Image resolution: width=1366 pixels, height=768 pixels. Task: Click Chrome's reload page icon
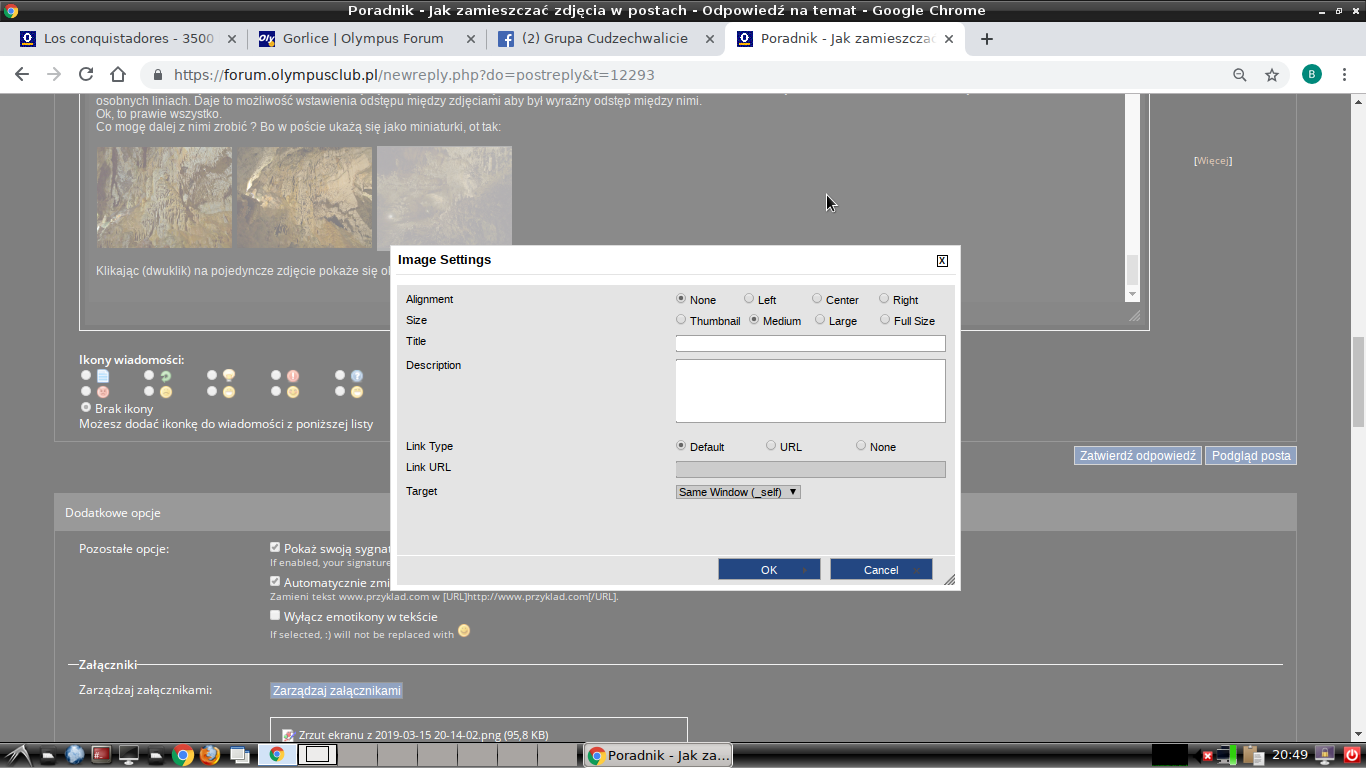(86, 75)
